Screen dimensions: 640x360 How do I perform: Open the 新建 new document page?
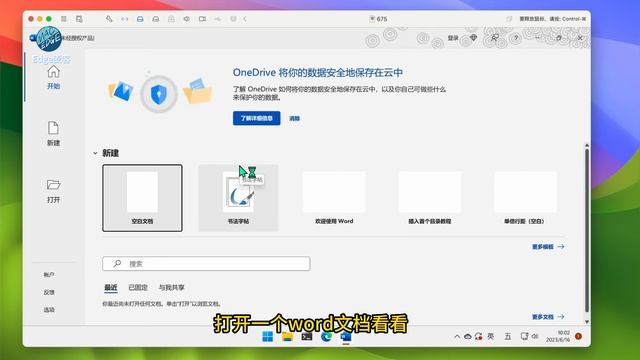point(53,134)
